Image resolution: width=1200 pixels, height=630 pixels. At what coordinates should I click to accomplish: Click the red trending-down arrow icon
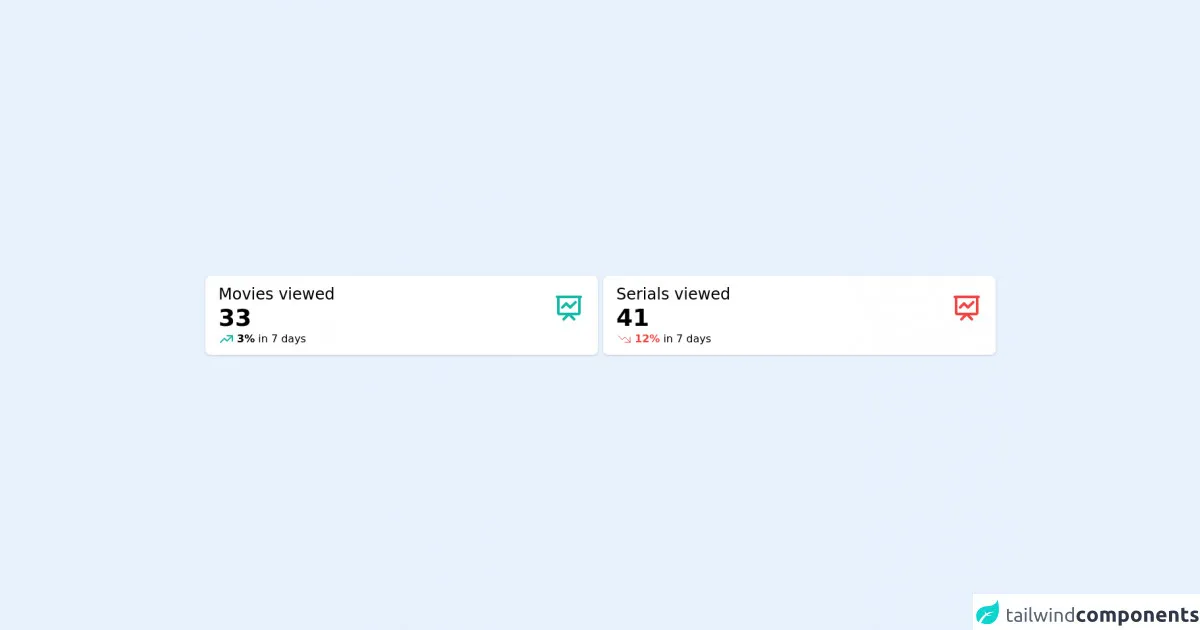tap(624, 339)
